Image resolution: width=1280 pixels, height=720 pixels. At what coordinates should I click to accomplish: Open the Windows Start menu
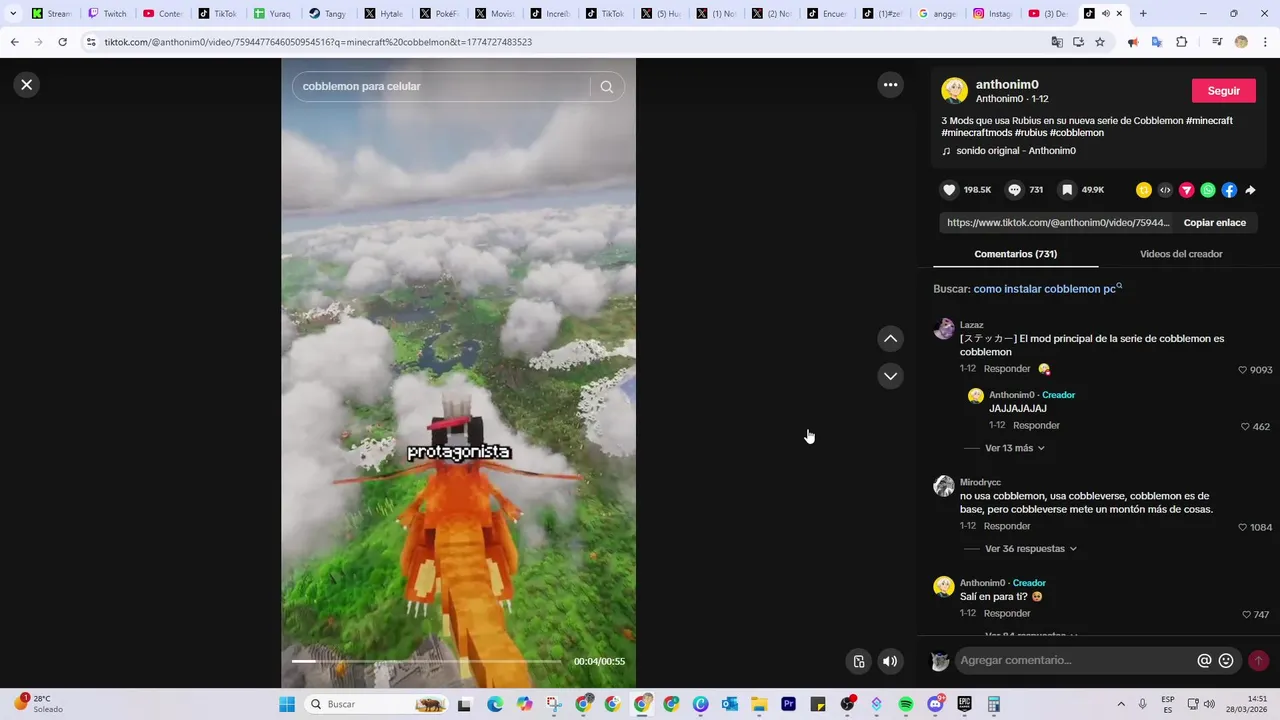[x=287, y=704]
